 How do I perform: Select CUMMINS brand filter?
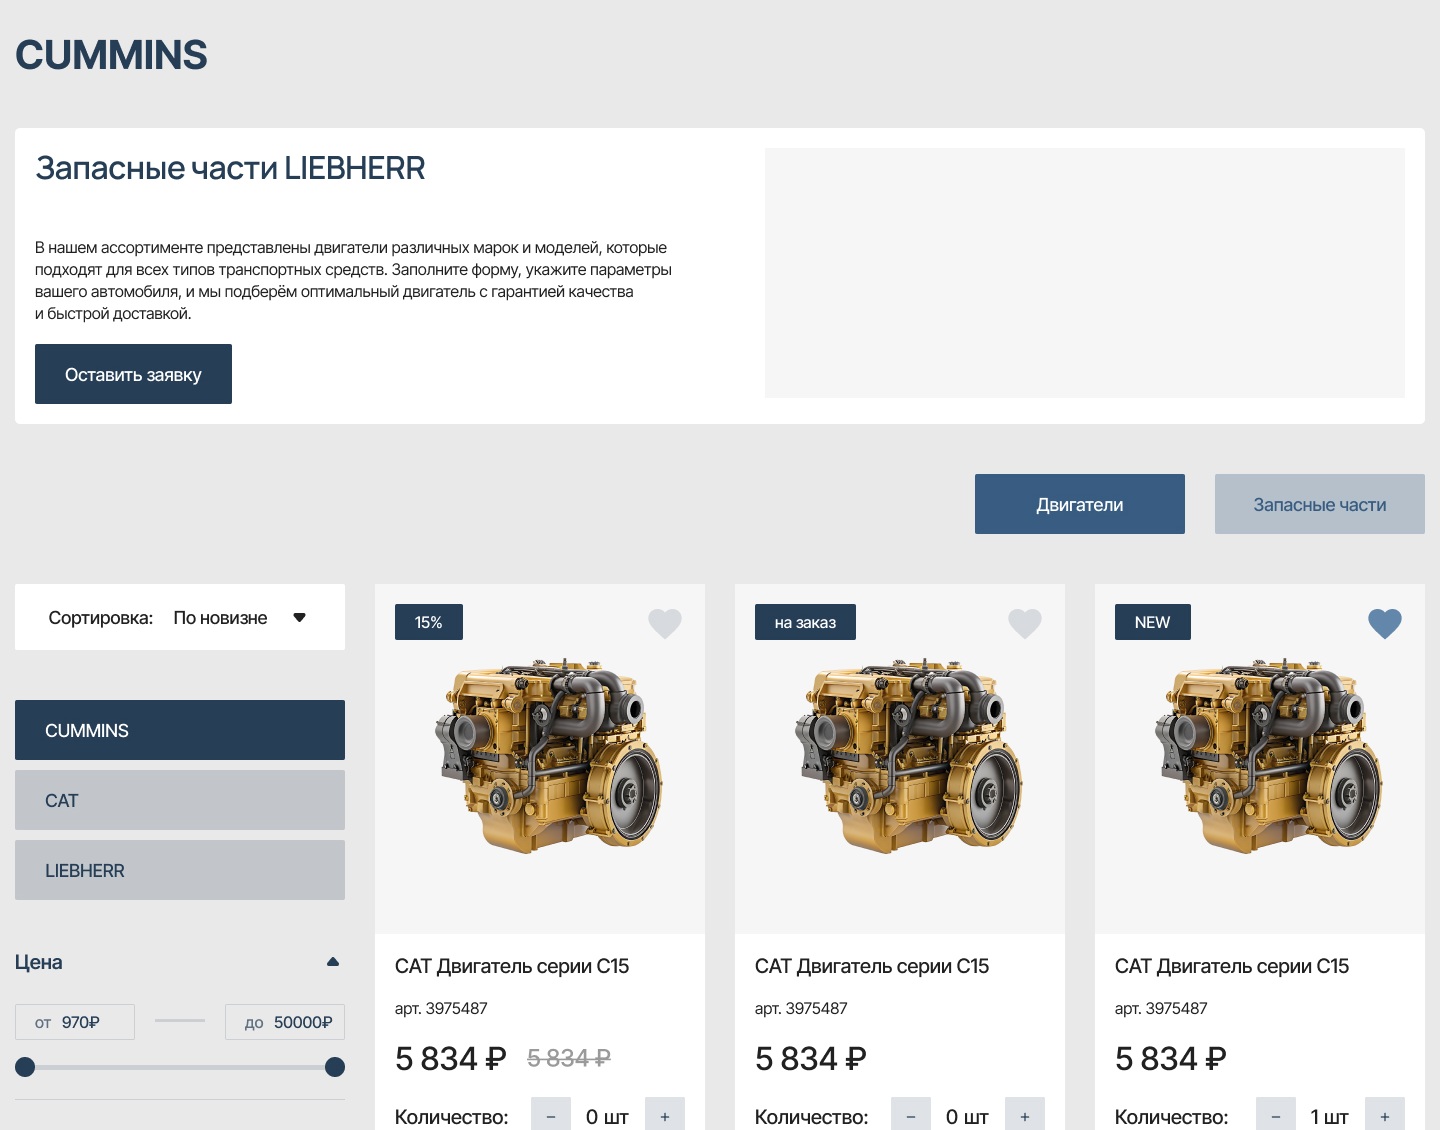(180, 730)
